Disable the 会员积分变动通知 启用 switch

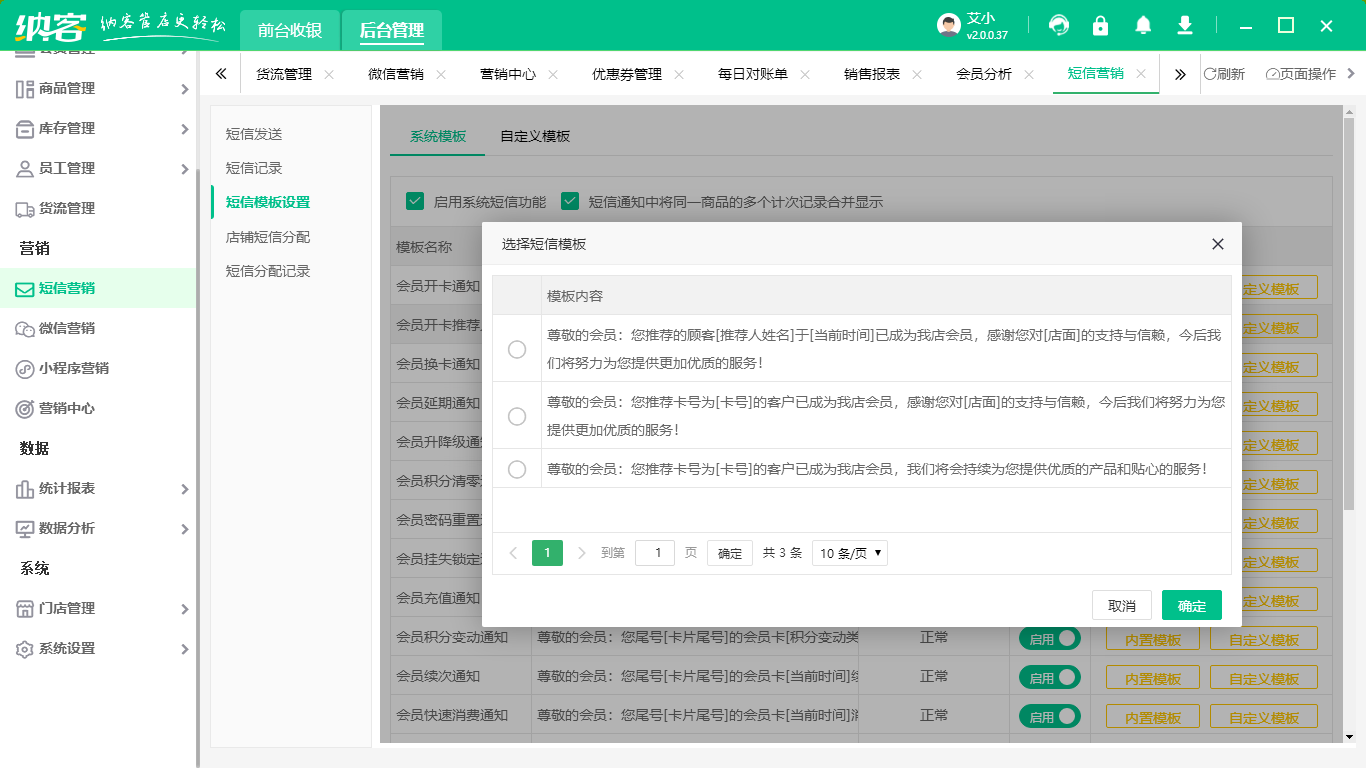pos(1049,637)
